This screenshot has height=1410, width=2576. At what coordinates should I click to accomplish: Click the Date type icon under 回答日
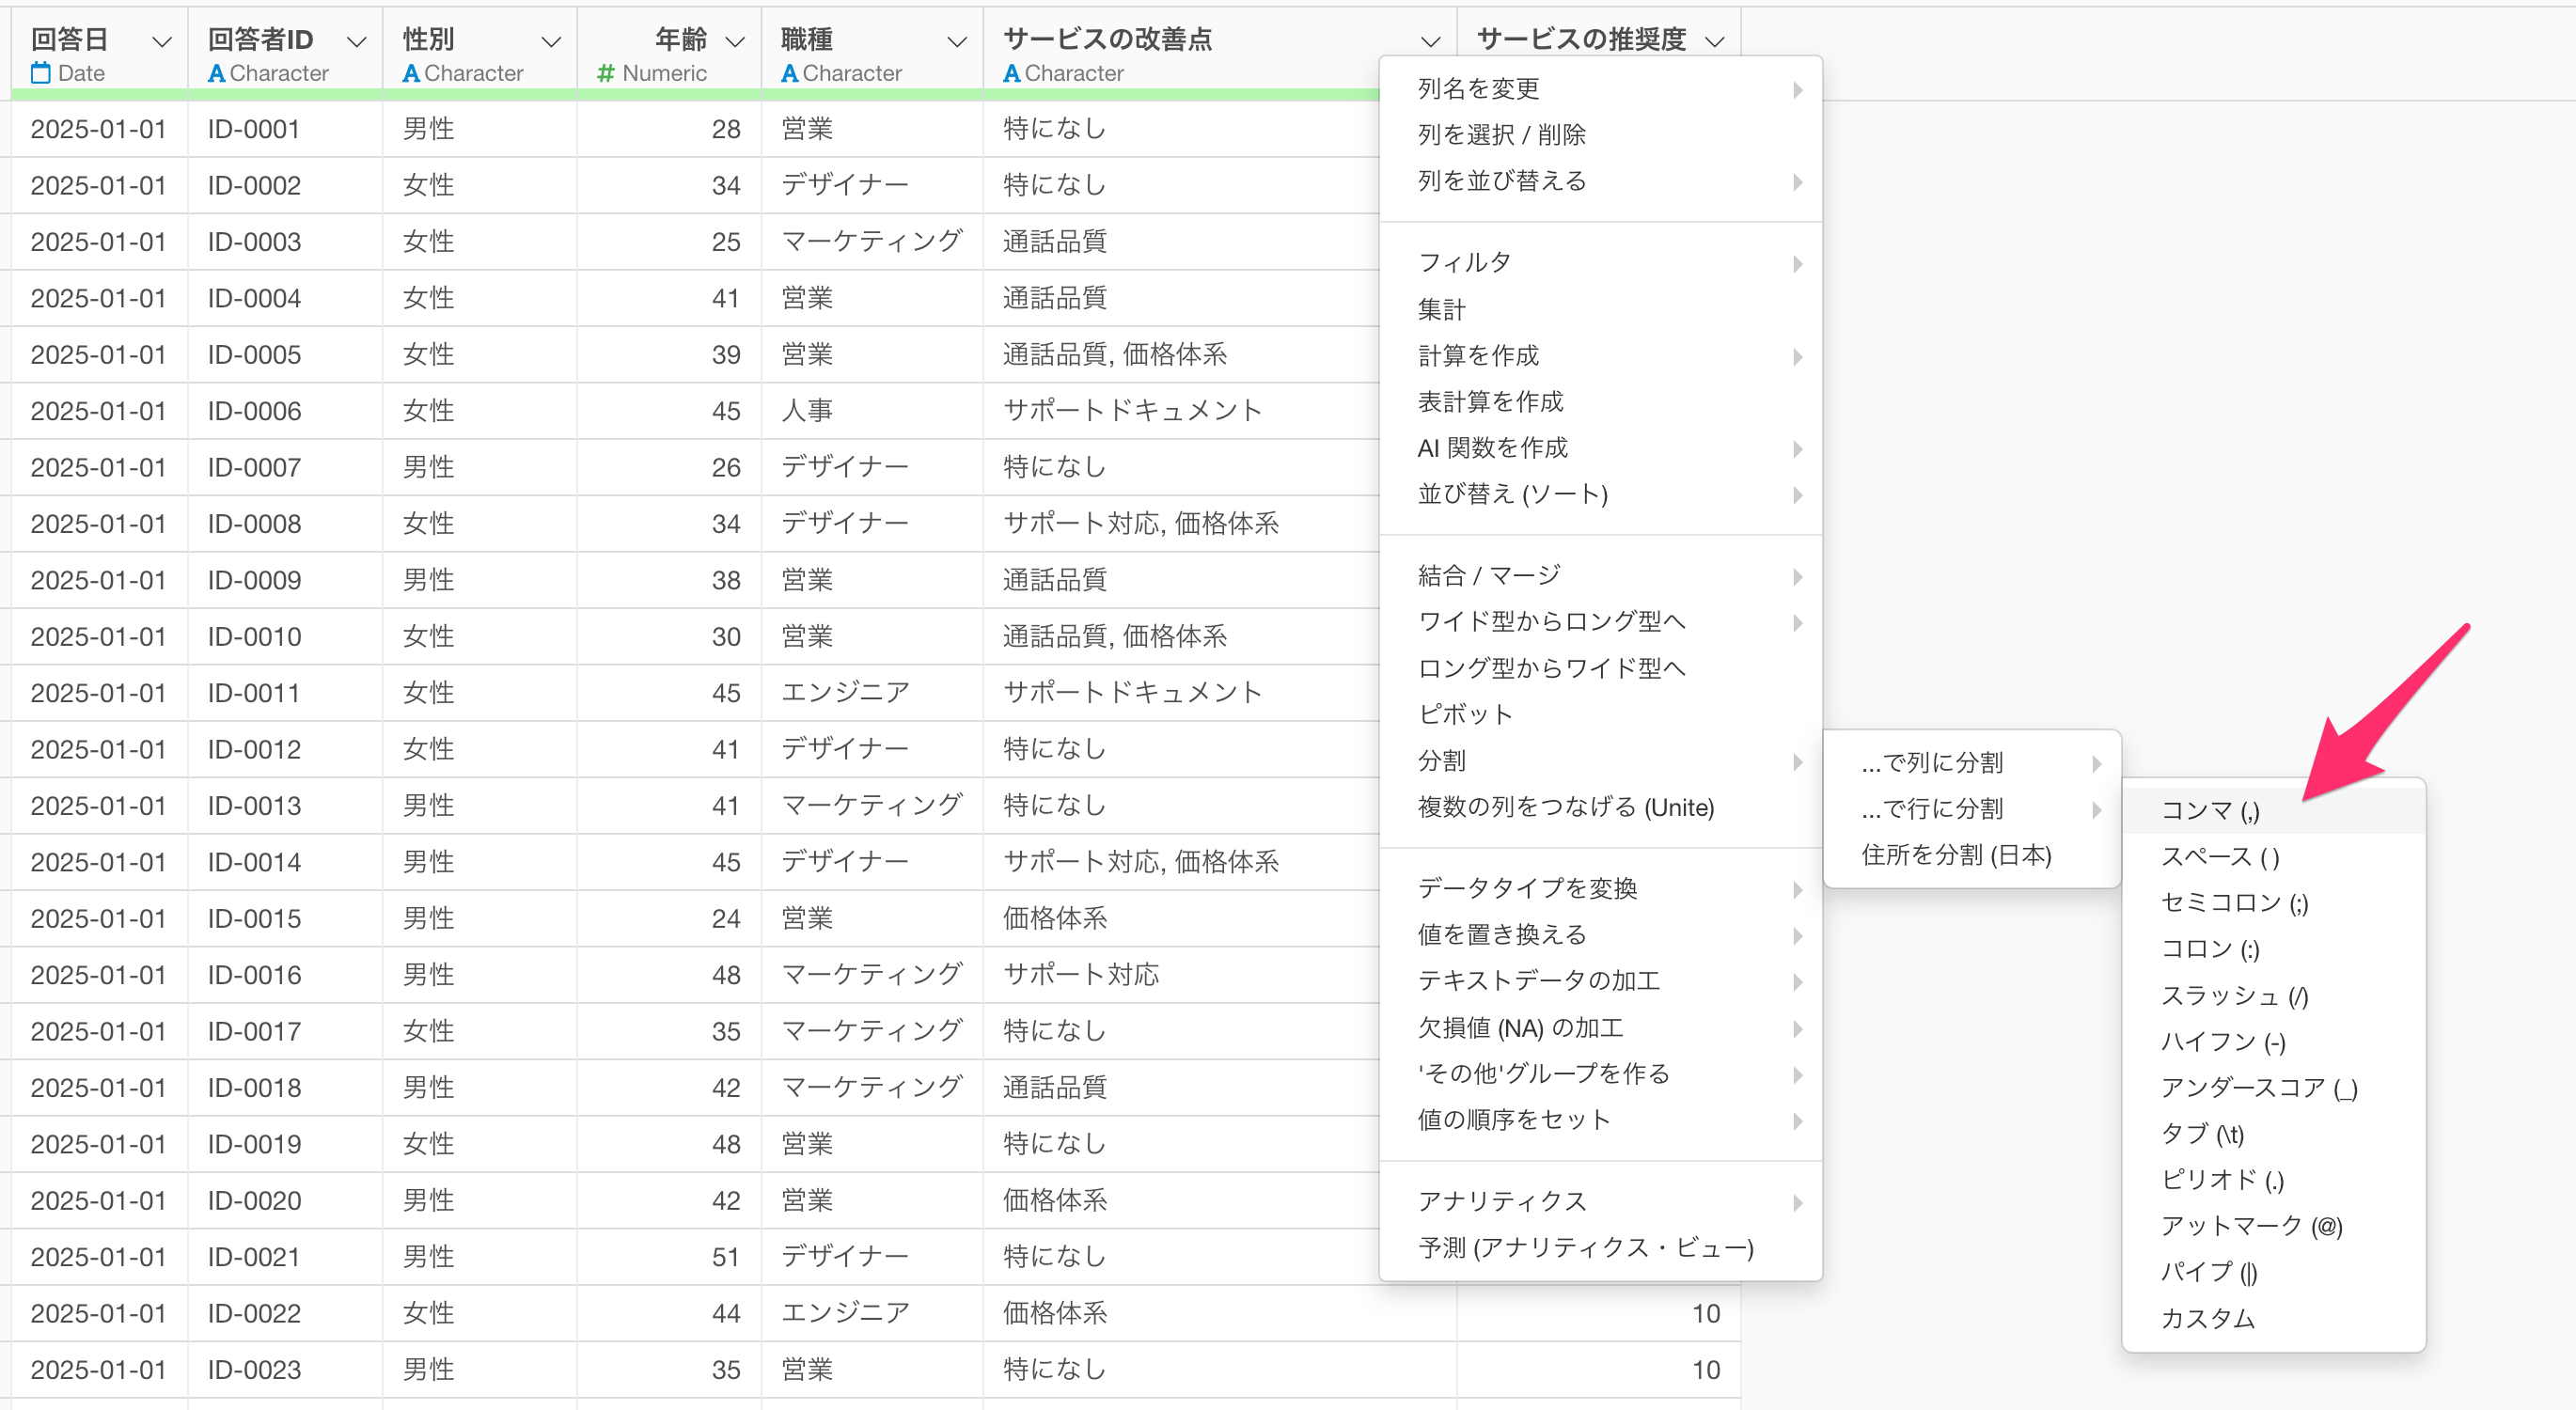40,73
